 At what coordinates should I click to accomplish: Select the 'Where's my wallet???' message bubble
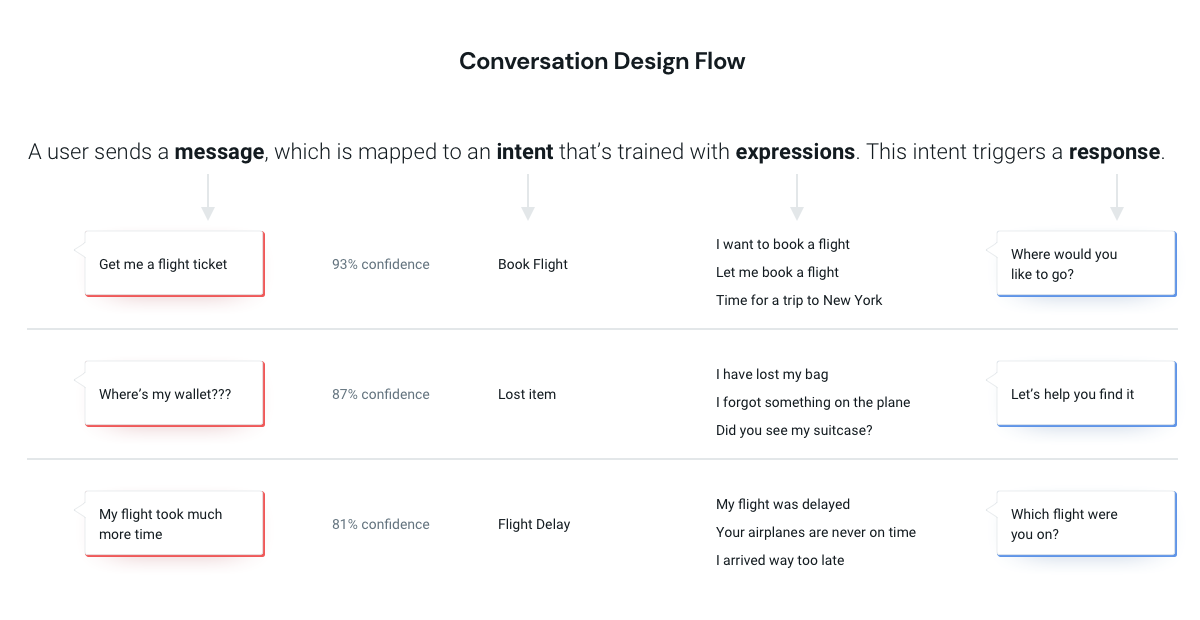coord(170,394)
